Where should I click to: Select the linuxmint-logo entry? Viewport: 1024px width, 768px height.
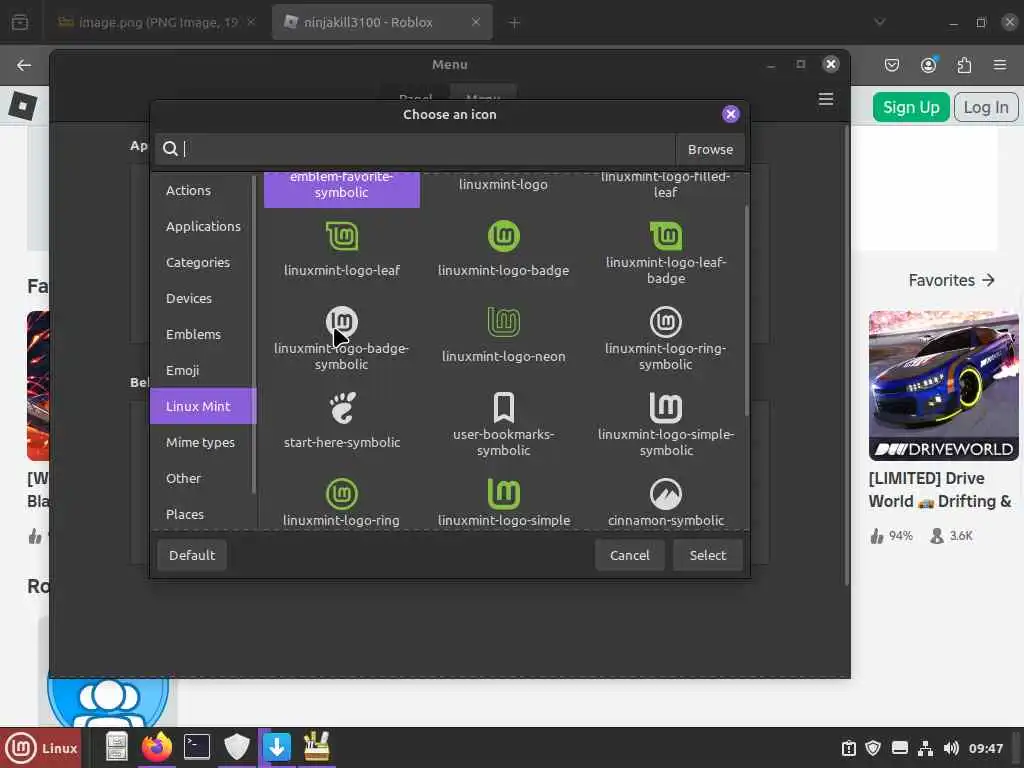[504, 185]
